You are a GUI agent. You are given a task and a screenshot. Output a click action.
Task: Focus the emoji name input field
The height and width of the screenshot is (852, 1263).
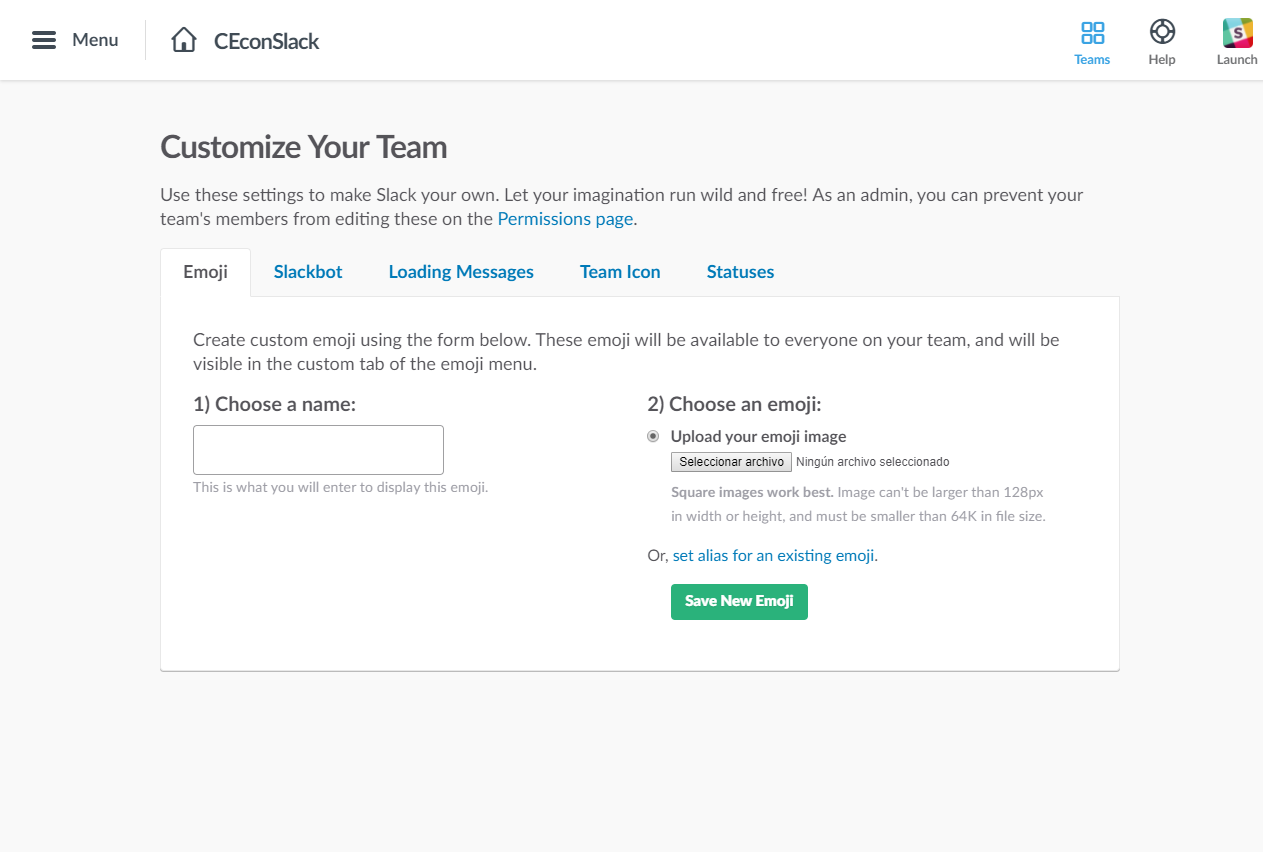(x=318, y=450)
